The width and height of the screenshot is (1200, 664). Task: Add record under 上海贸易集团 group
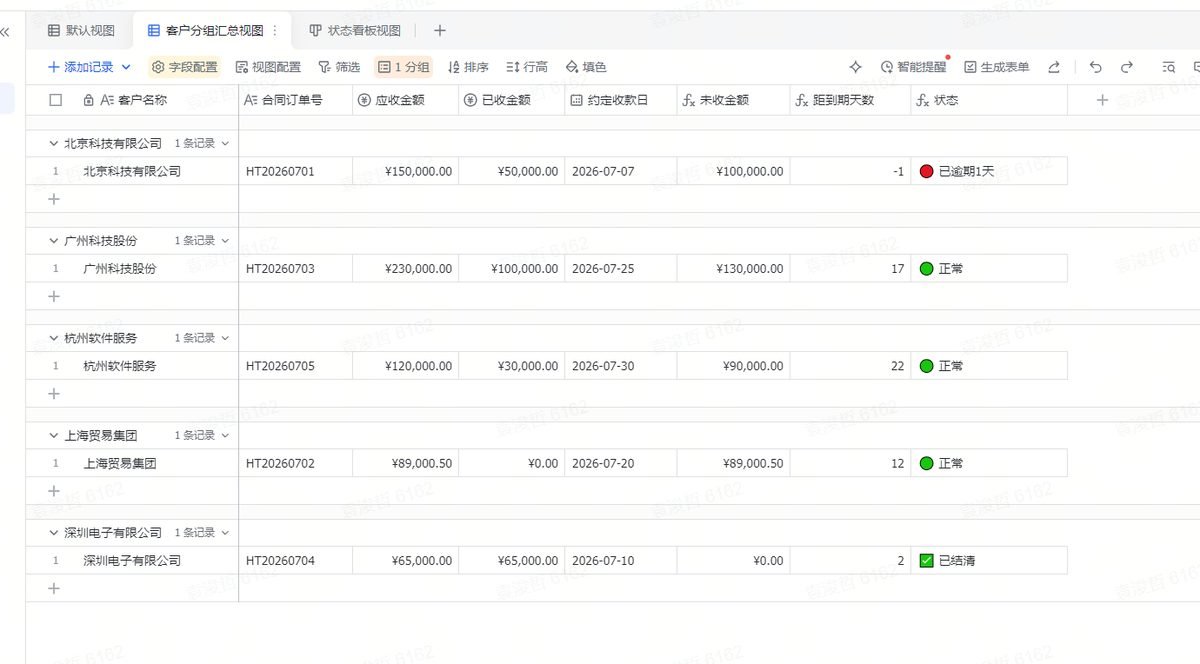tap(54, 491)
